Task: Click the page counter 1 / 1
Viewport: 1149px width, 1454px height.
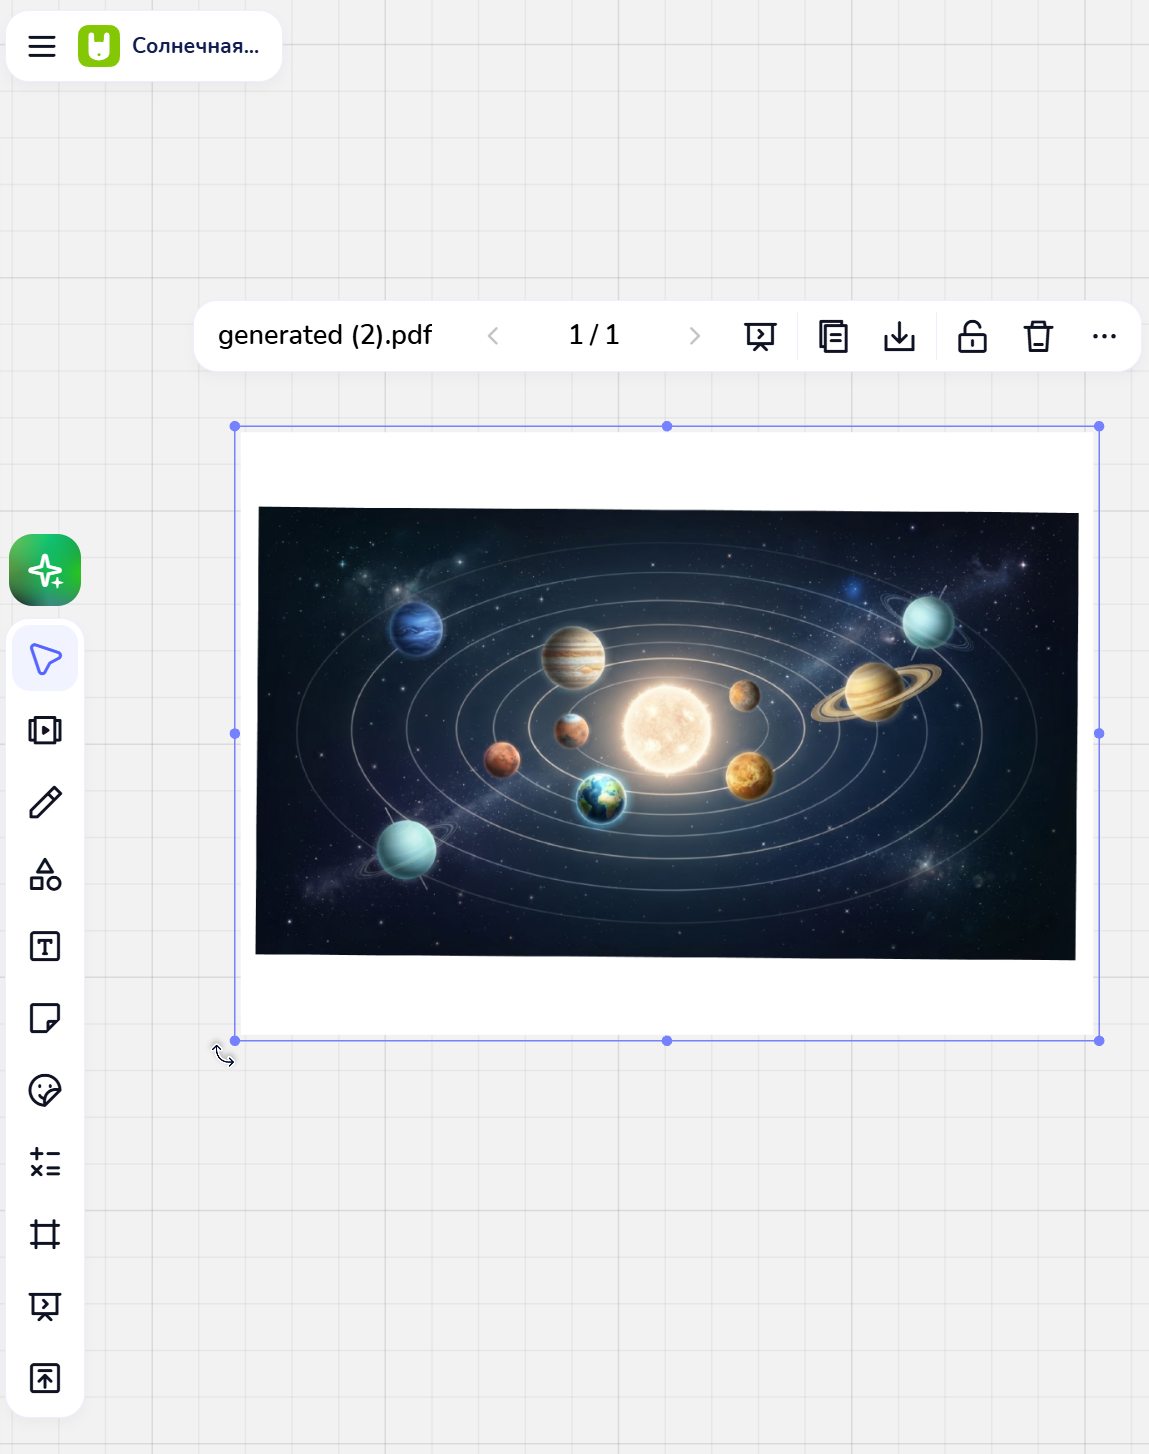Action: click(x=594, y=335)
